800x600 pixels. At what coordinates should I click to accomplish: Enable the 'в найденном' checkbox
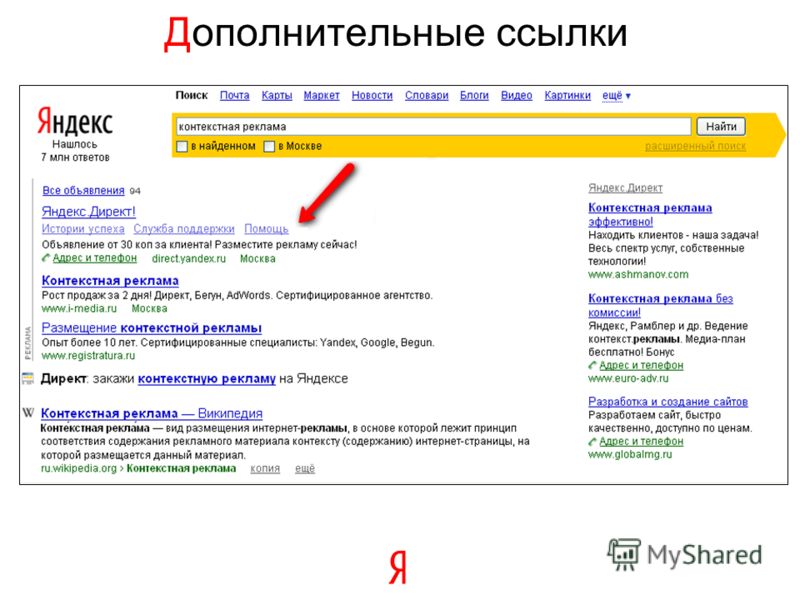pyautogui.click(x=182, y=146)
